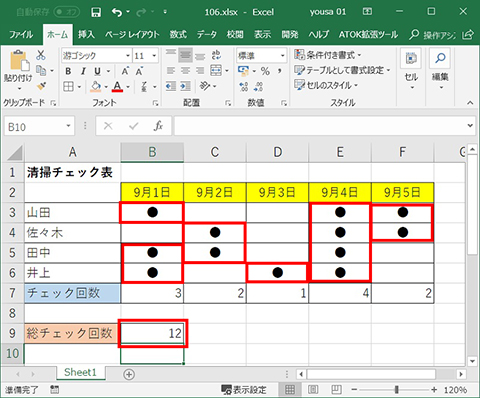
Task: Increase font size with large A
Action: [125, 71]
